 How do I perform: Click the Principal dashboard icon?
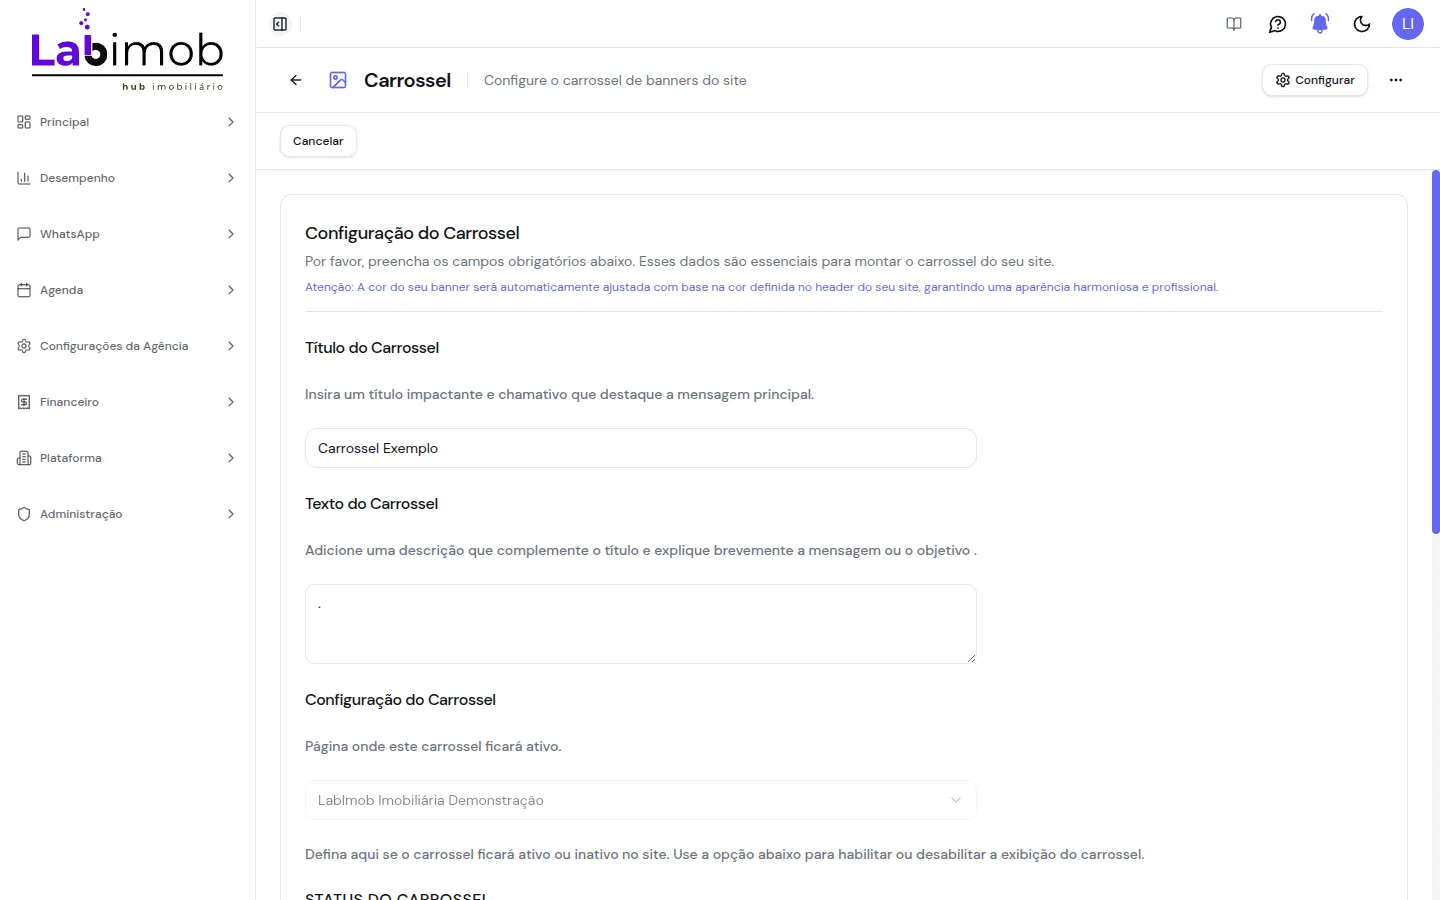point(24,122)
